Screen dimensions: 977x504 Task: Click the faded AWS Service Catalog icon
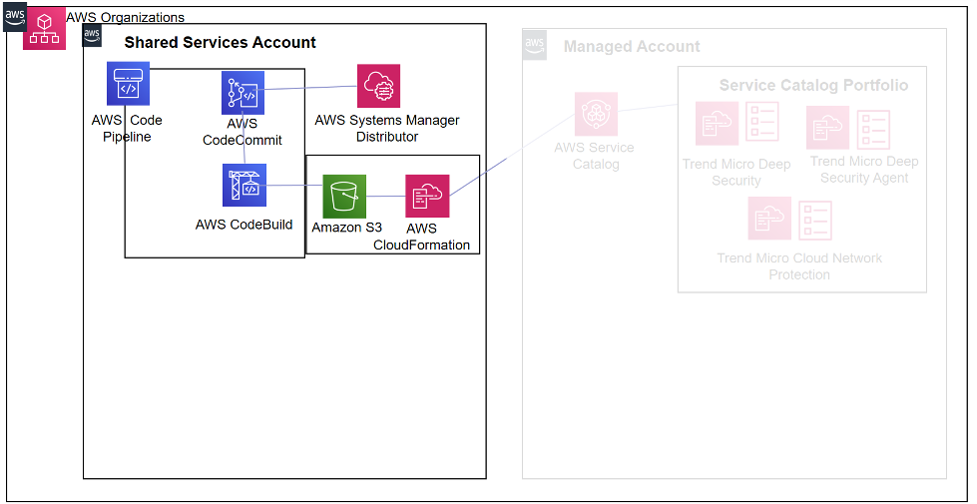[x=596, y=114]
